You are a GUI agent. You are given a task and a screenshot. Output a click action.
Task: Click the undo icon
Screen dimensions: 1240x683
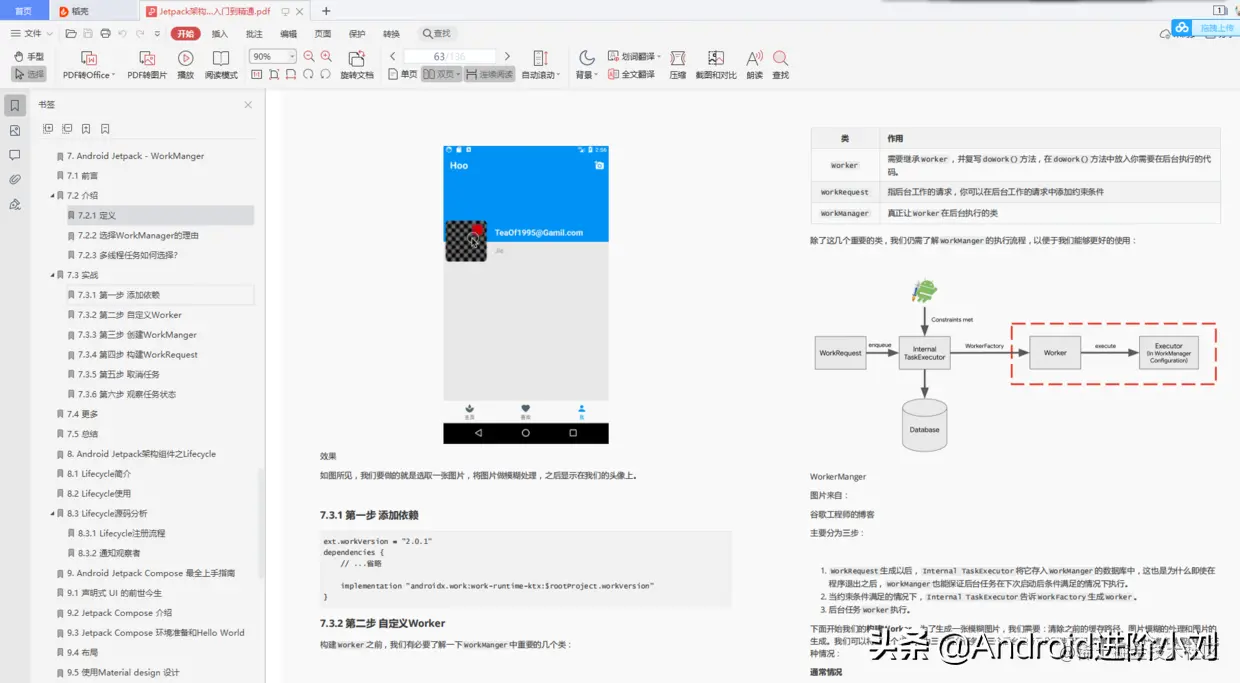(123, 34)
